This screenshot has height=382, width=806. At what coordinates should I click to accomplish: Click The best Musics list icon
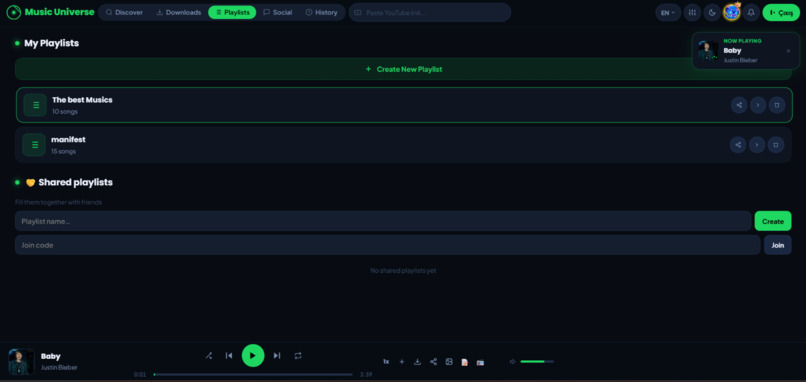35,105
